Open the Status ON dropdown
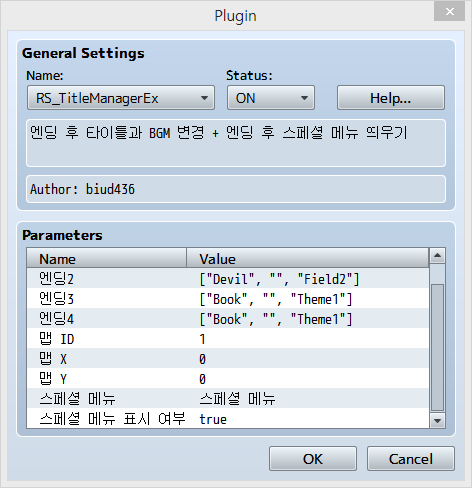 [x=271, y=98]
